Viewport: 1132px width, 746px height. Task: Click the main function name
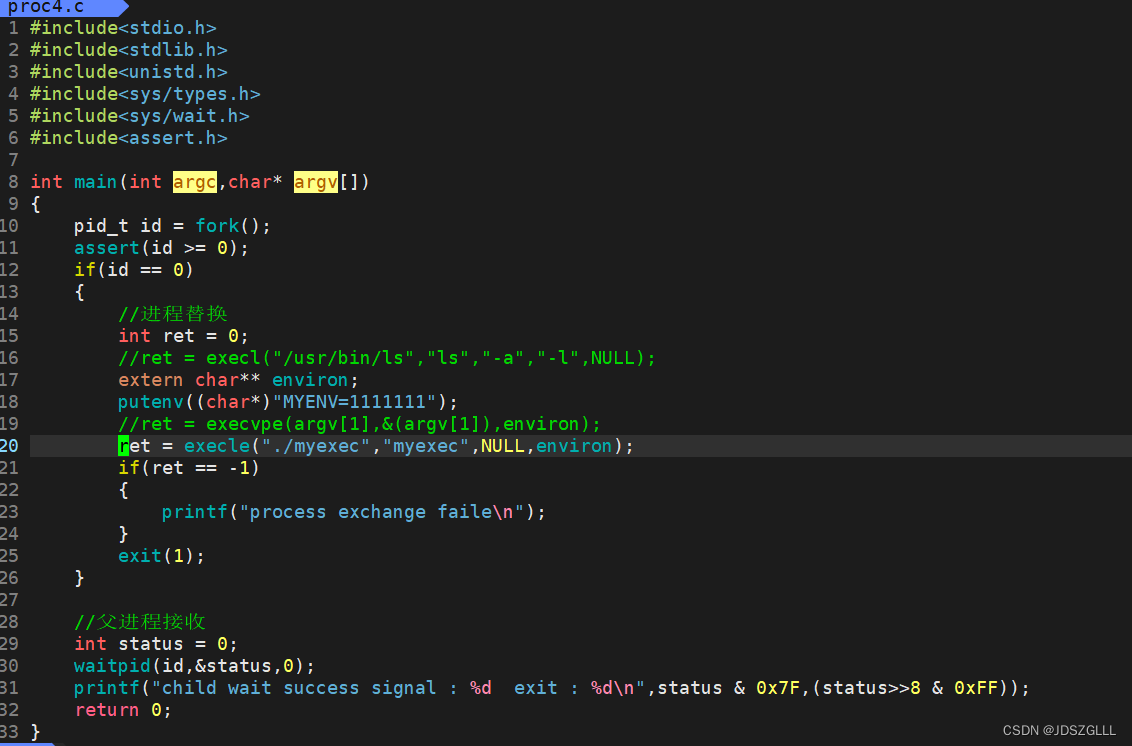[95, 182]
